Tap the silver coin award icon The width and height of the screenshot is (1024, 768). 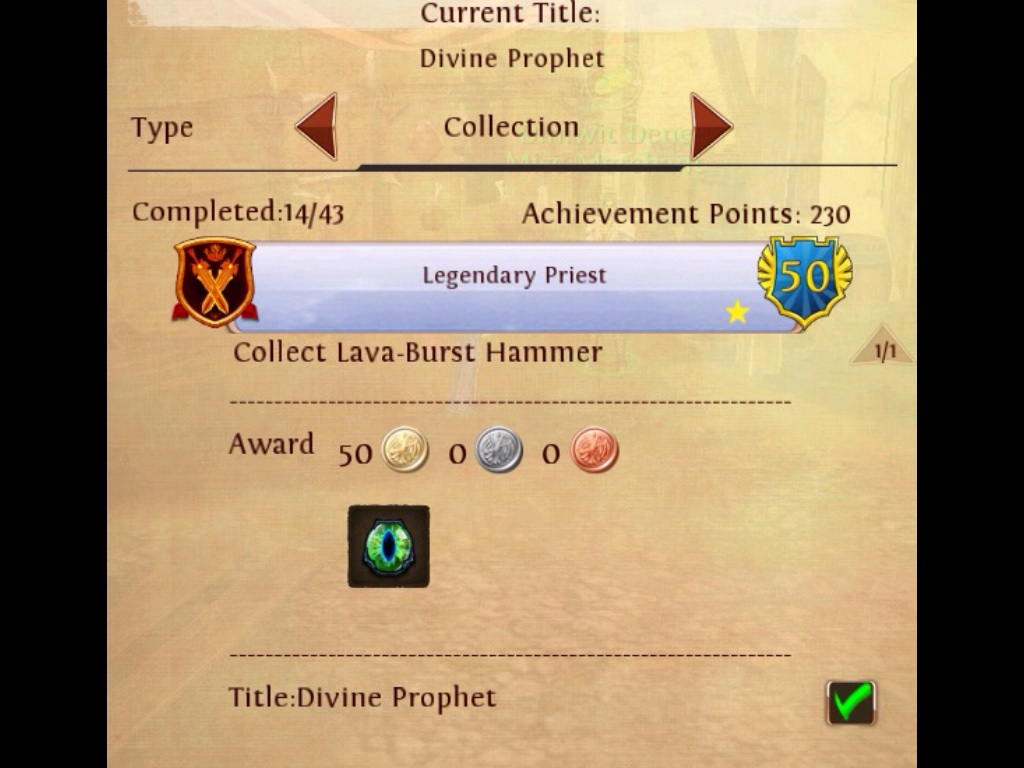click(x=499, y=449)
